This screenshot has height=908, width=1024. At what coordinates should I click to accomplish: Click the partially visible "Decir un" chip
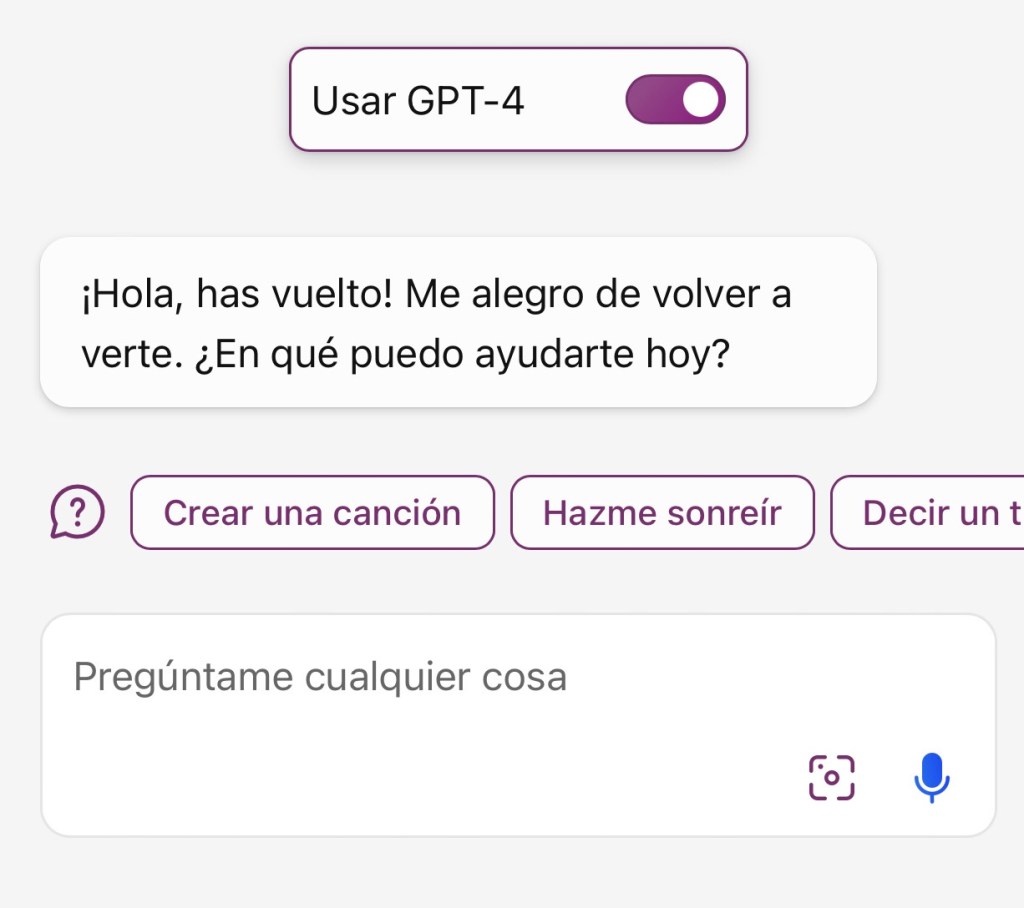tap(928, 513)
